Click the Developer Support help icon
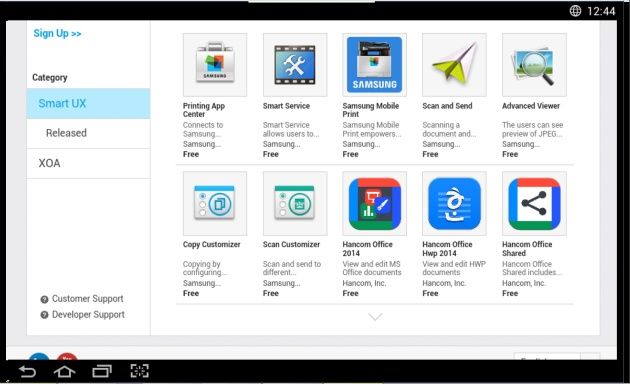This screenshot has width=630, height=384. 44,315
